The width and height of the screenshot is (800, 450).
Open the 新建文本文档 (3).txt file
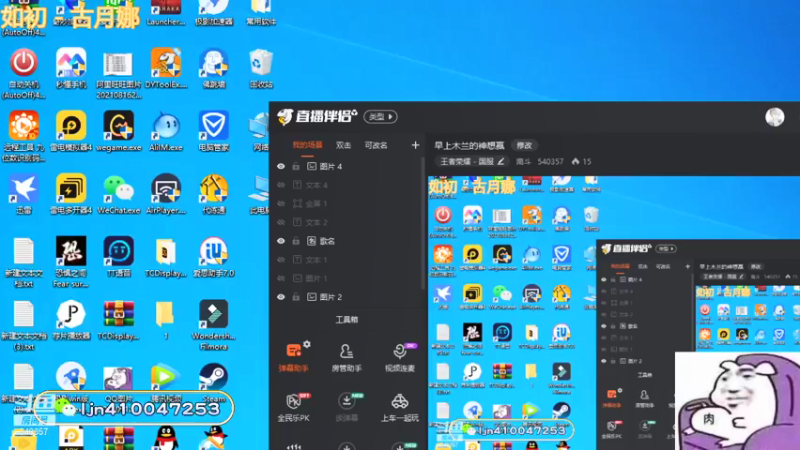[23, 325]
